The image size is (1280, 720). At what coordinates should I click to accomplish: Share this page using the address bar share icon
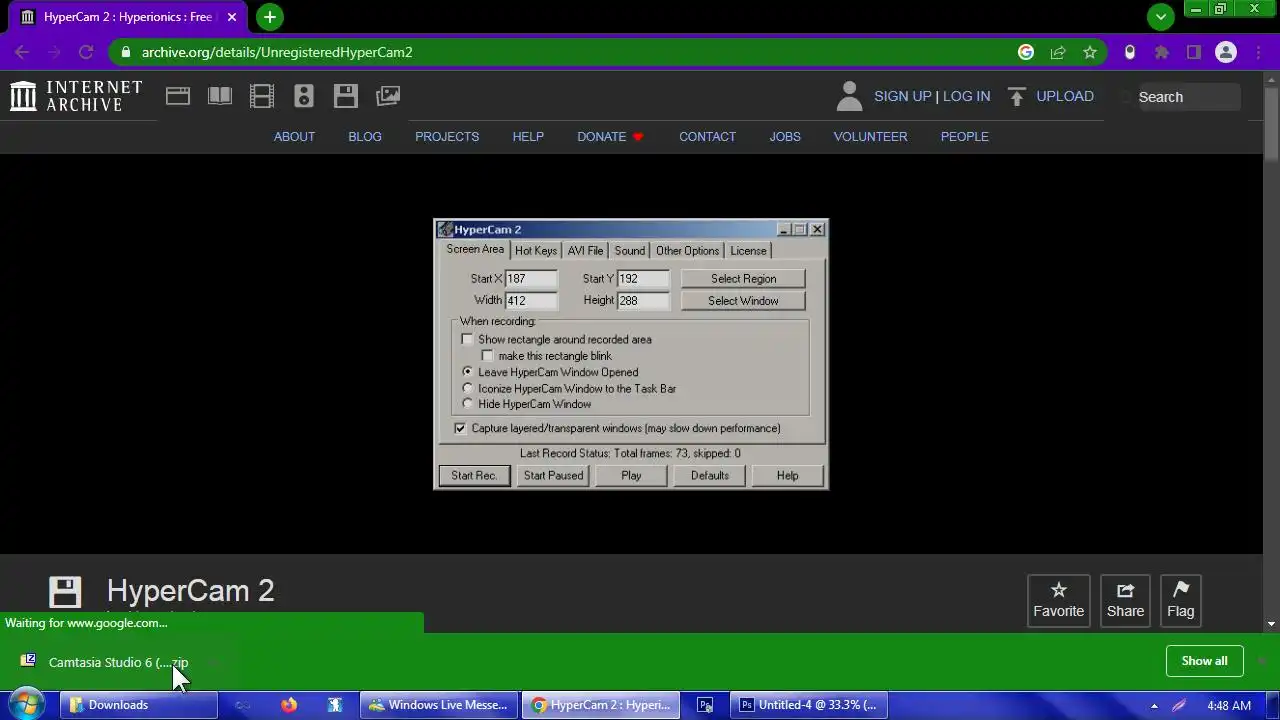[x=1058, y=52]
